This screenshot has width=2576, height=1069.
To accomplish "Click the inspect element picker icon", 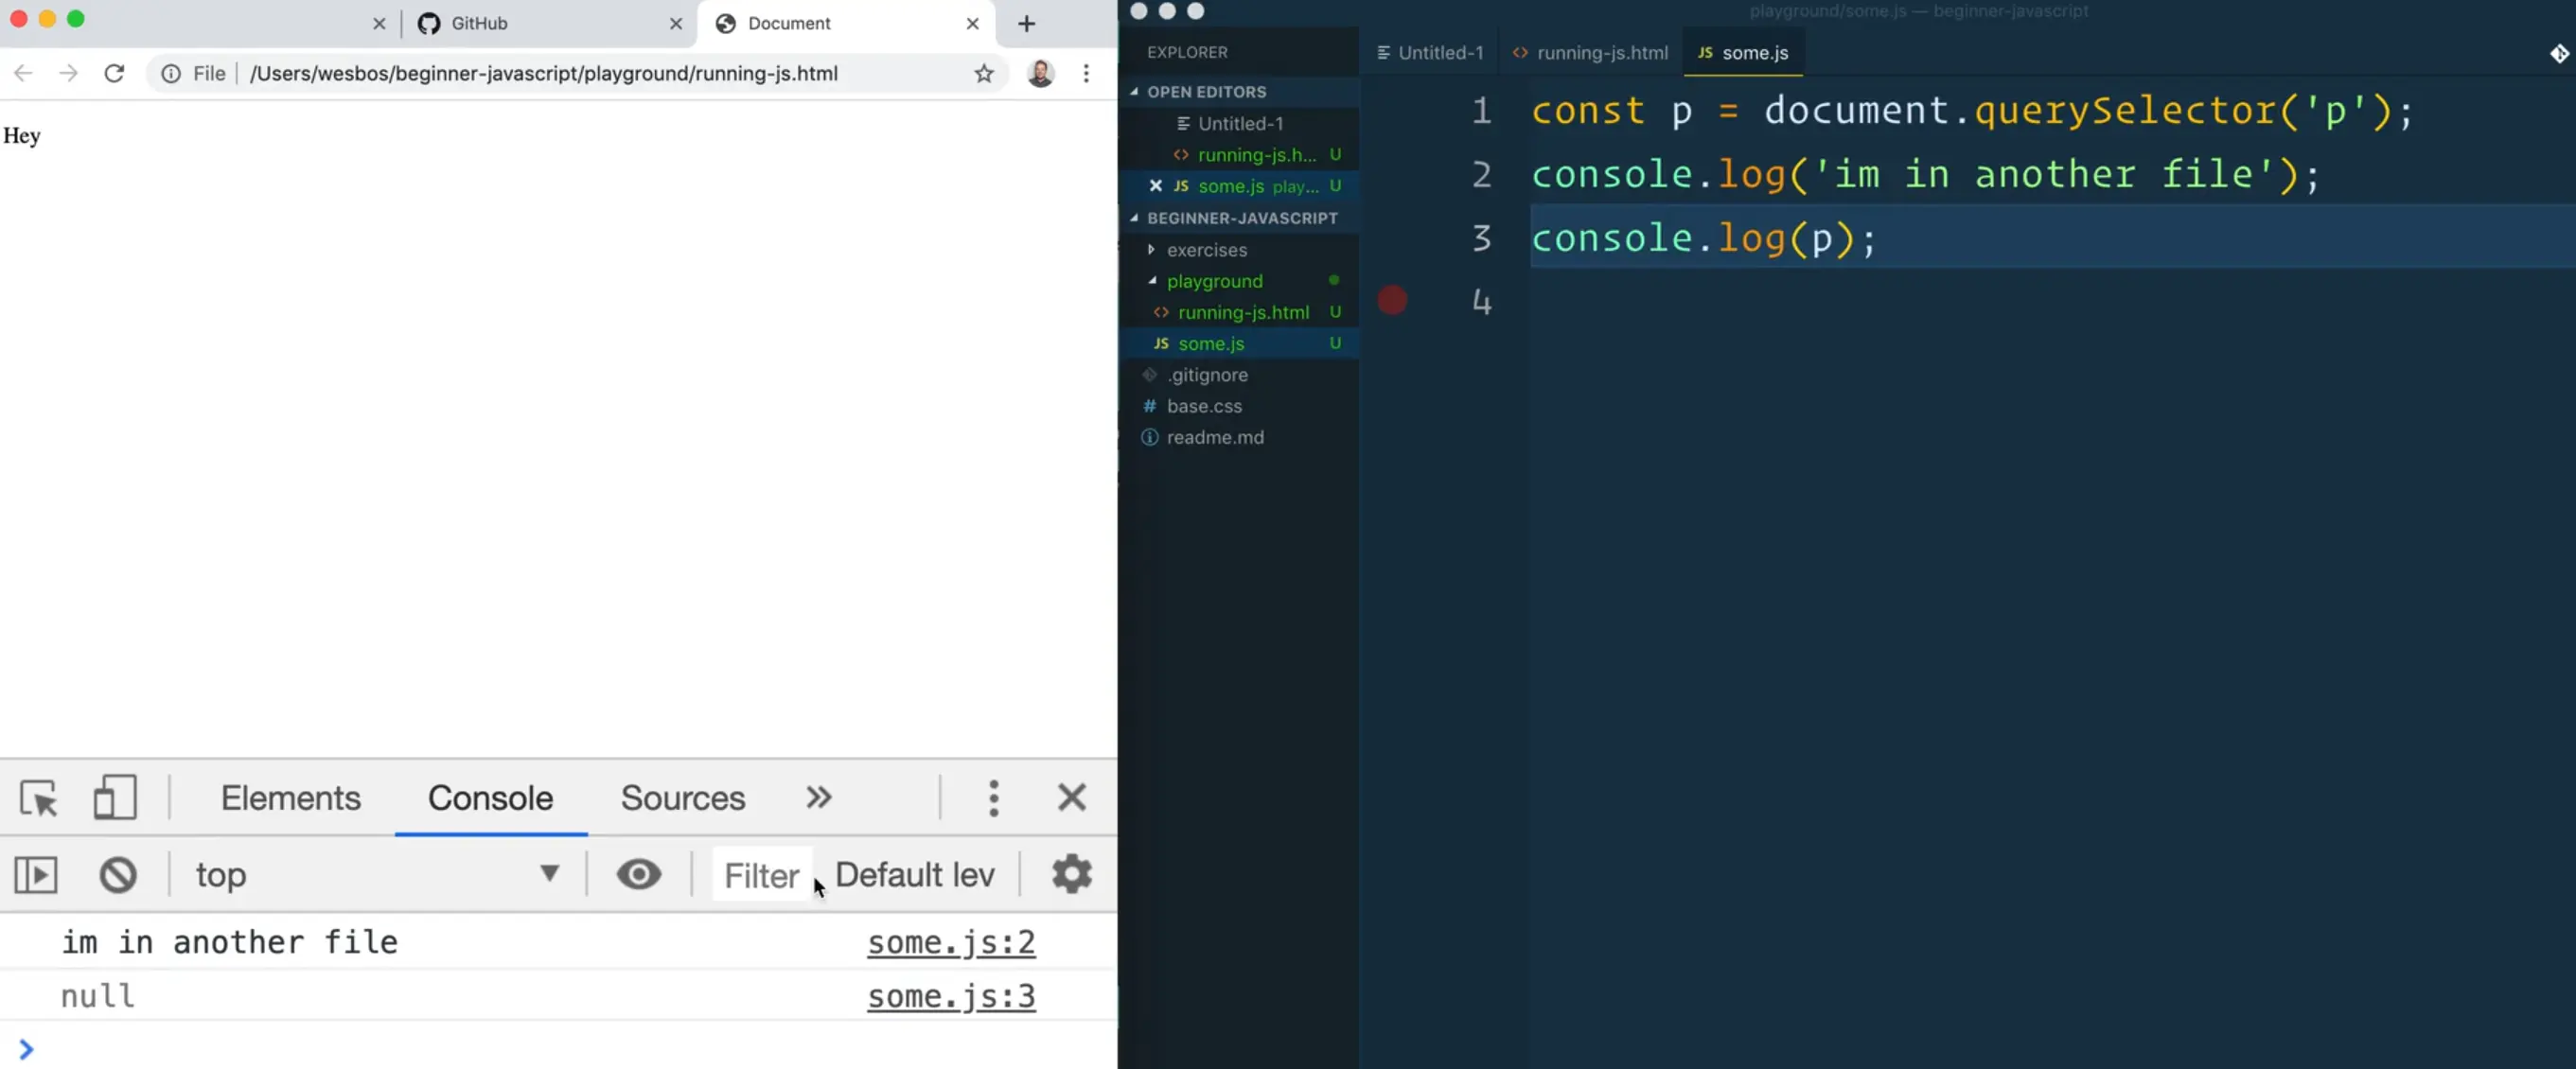I will coord(39,798).
